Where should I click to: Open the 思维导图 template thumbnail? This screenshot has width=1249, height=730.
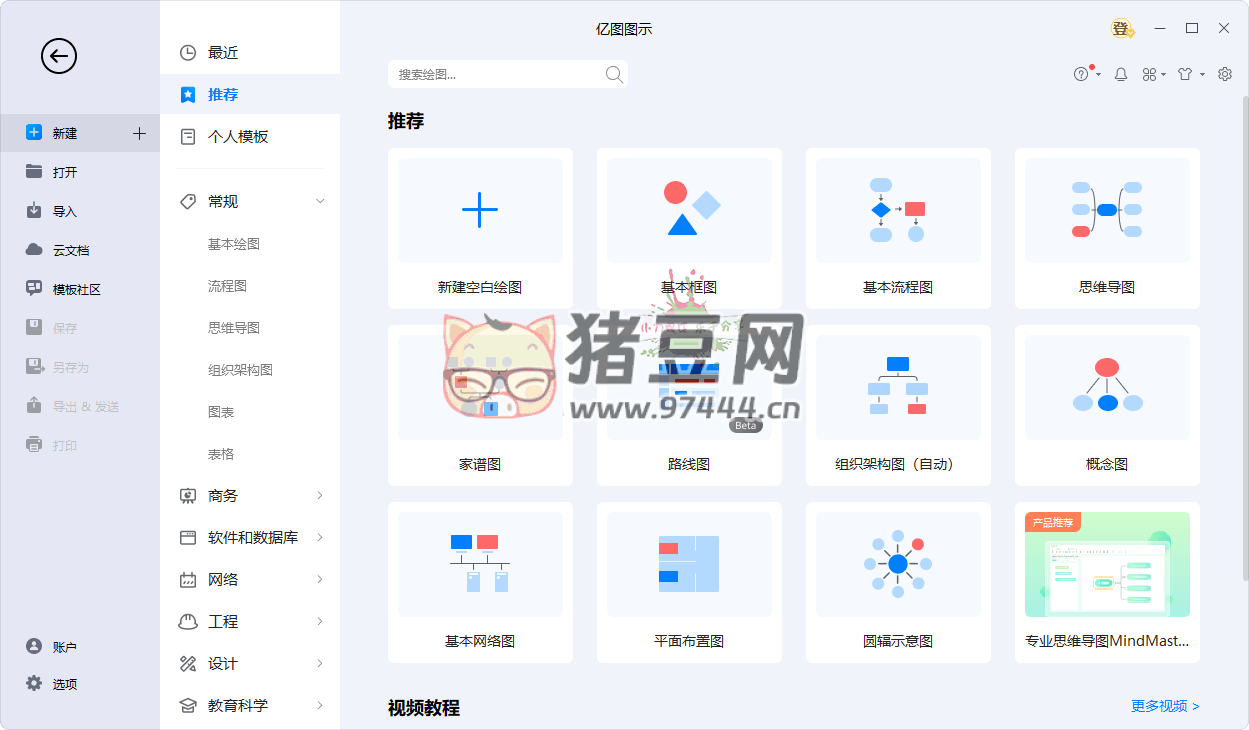[1107, 211]
